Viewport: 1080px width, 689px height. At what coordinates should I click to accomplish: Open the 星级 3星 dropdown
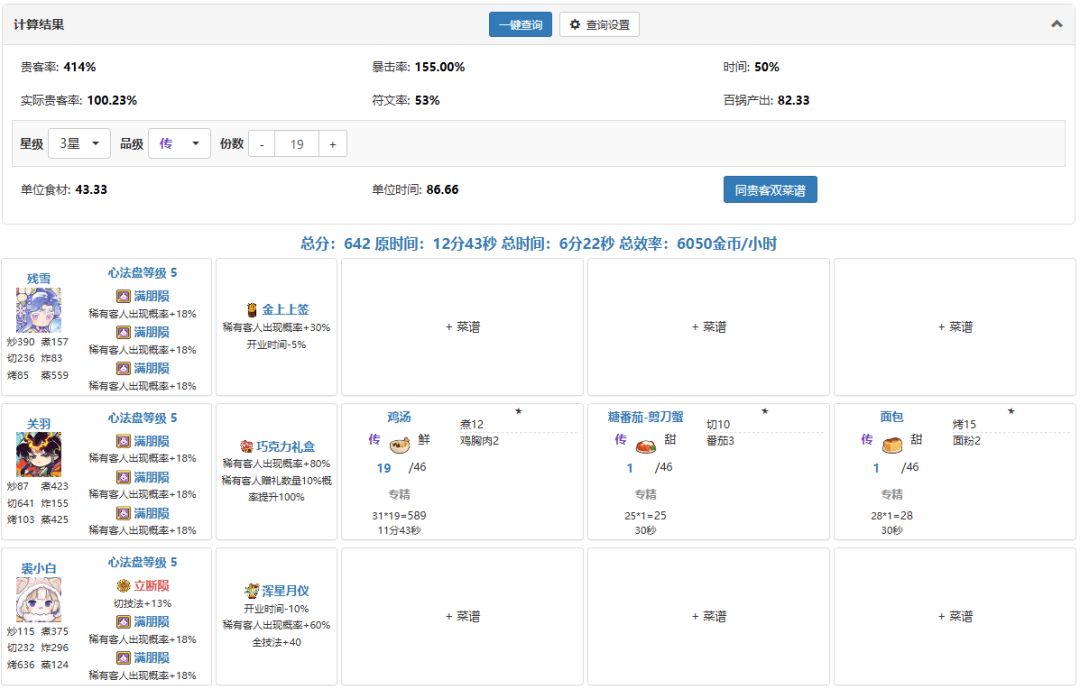tap(79, 144)
